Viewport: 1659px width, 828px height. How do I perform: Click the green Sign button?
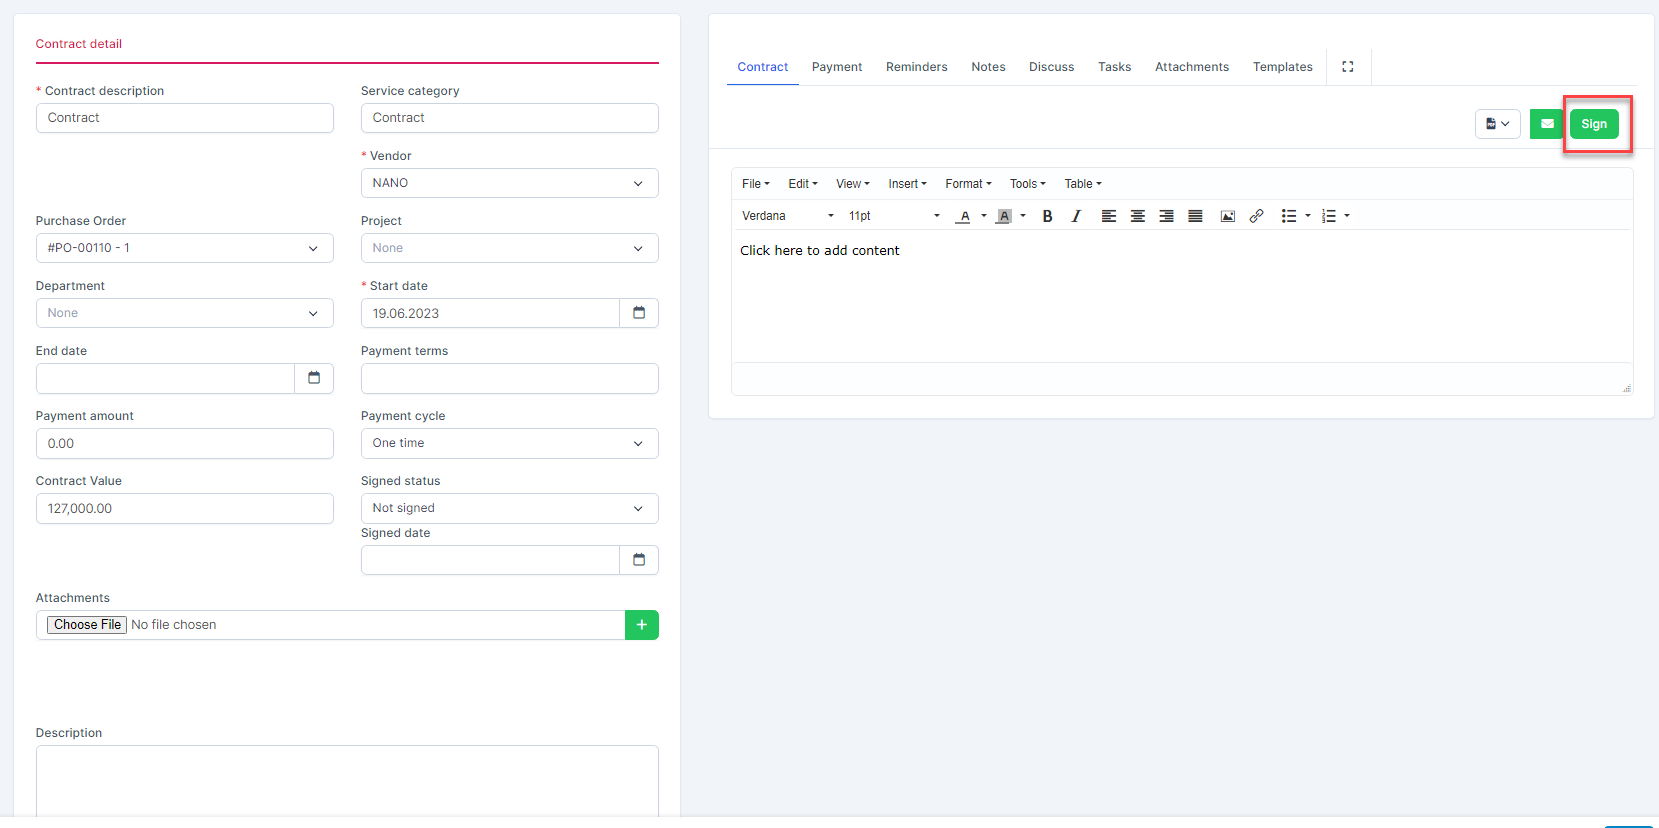pos(1593,124)
